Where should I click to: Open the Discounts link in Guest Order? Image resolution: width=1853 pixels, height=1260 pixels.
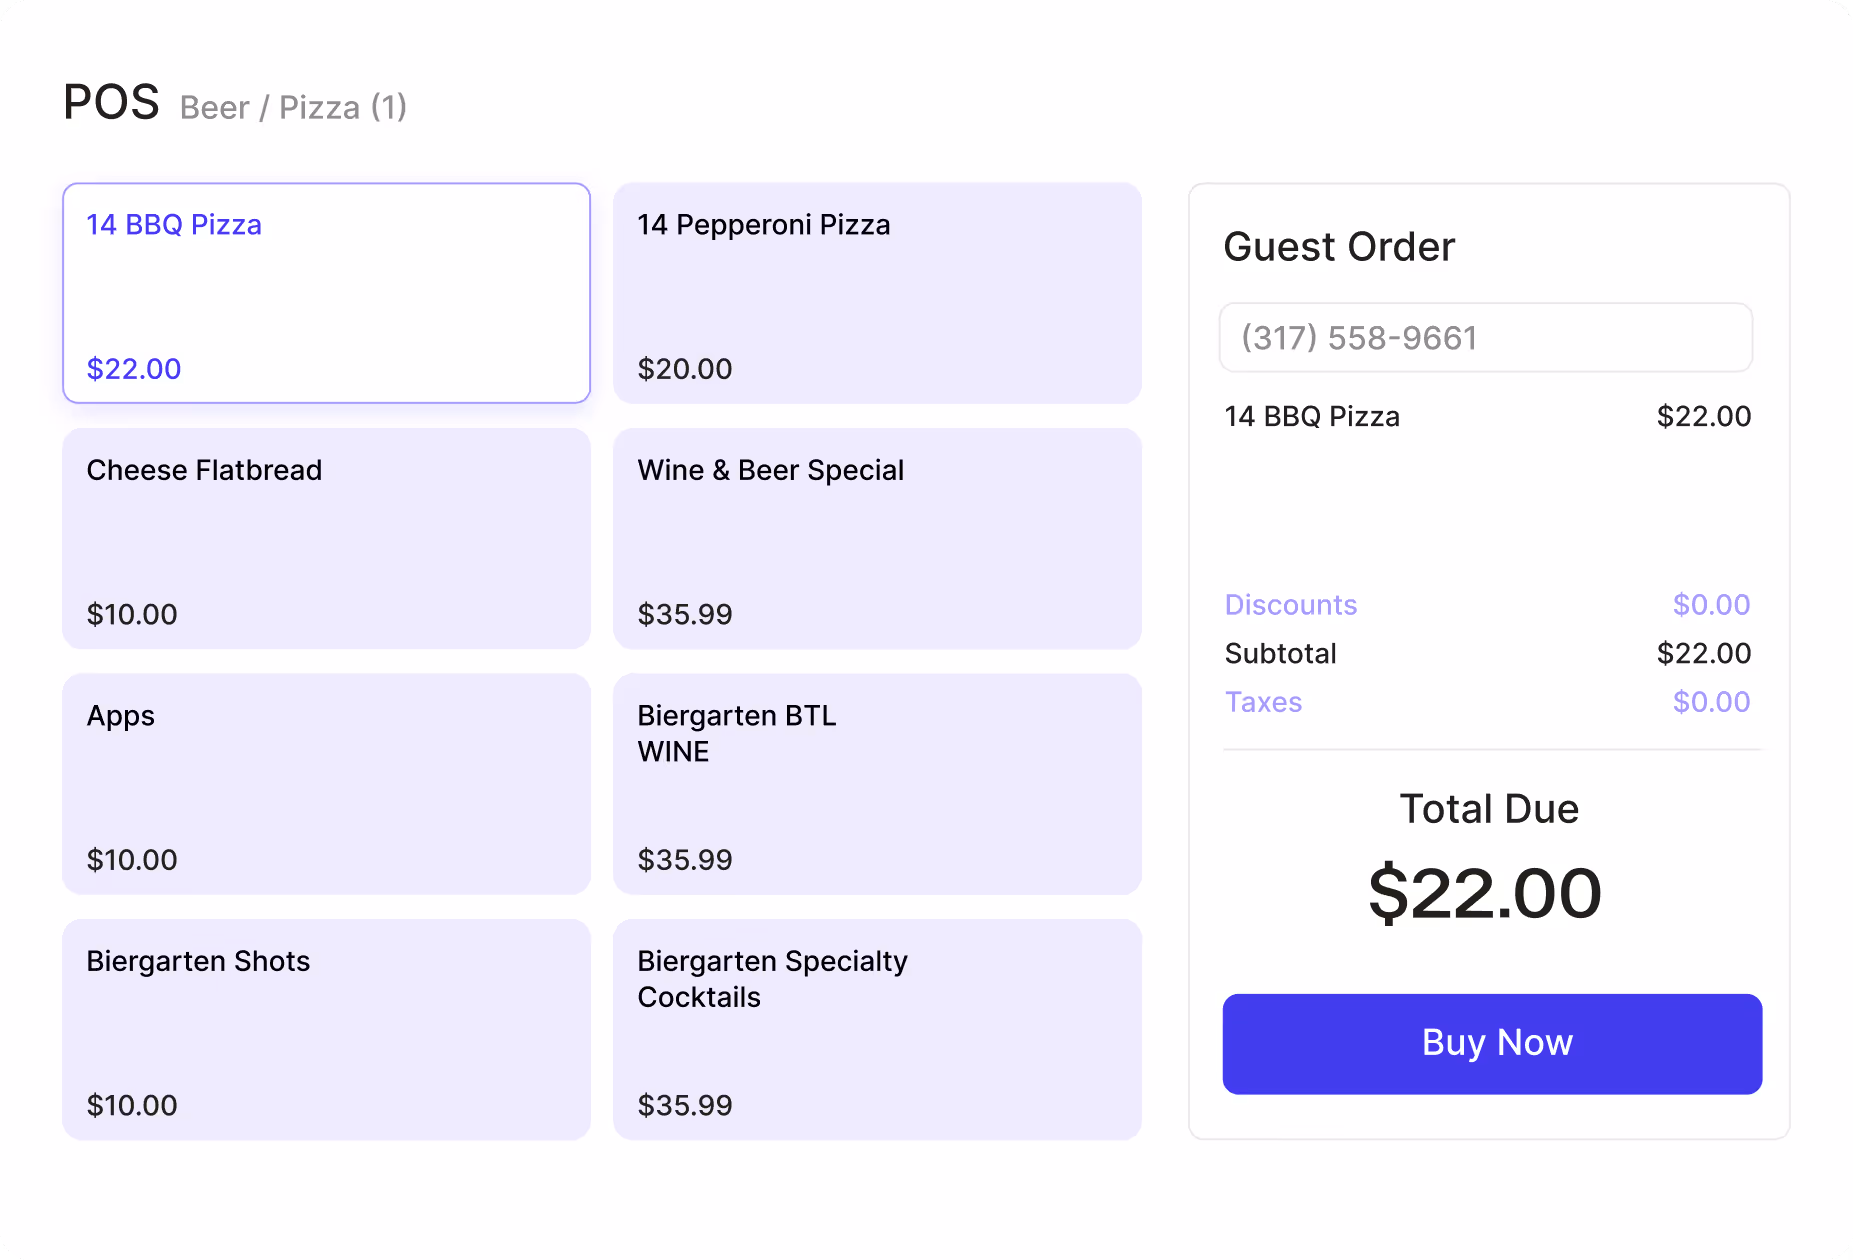tap(1290, 605)
